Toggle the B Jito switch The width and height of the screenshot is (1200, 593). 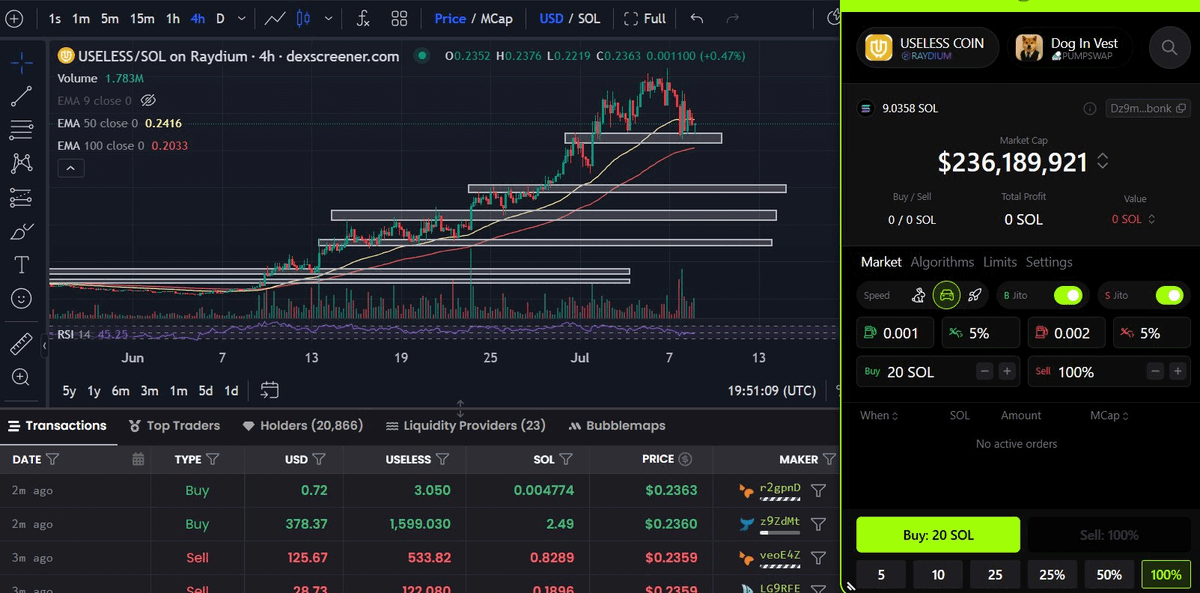pos(1068,295)
